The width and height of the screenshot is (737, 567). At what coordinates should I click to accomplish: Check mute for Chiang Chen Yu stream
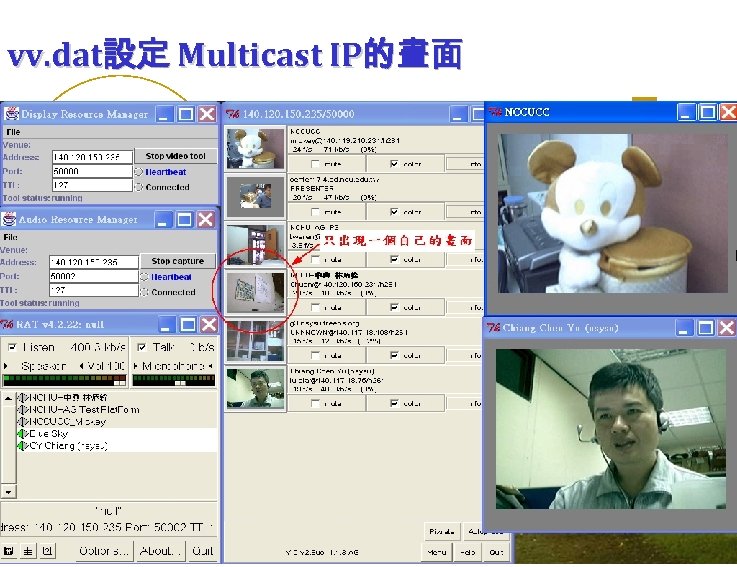click(315, 403)
